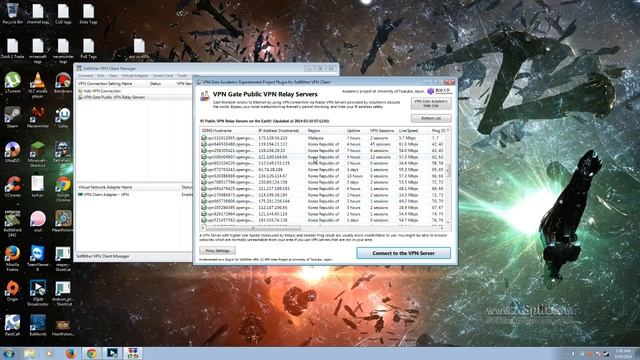The image size is (640, 360).
Task: Open the VPN Gate Academic Web Site button
Action: click(x=431, y=103)
